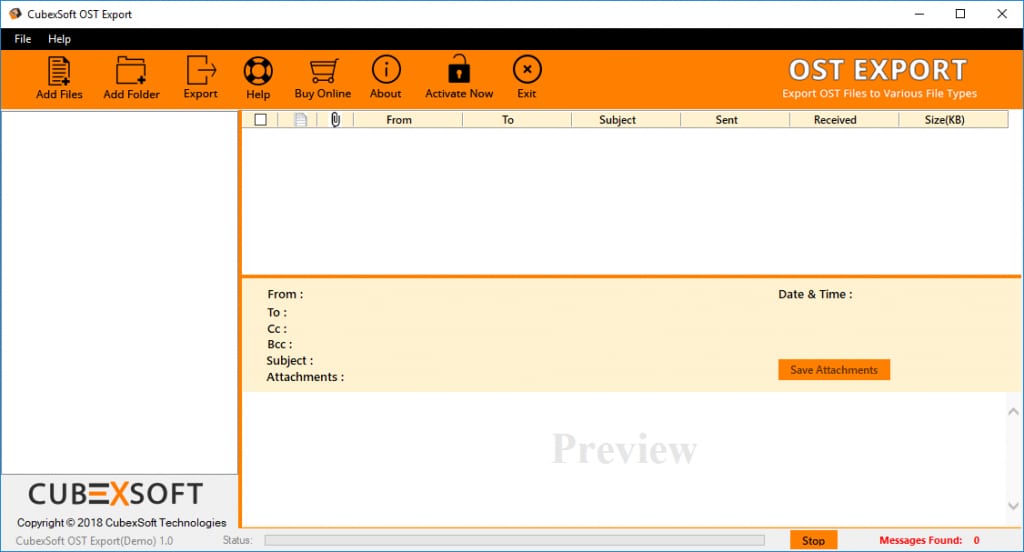Image resolution: width=1024 pixels, height=552 pixels.
Task: Open the Help menu in the menu bar
Action: pyautogui.click(x=59, y=39)
